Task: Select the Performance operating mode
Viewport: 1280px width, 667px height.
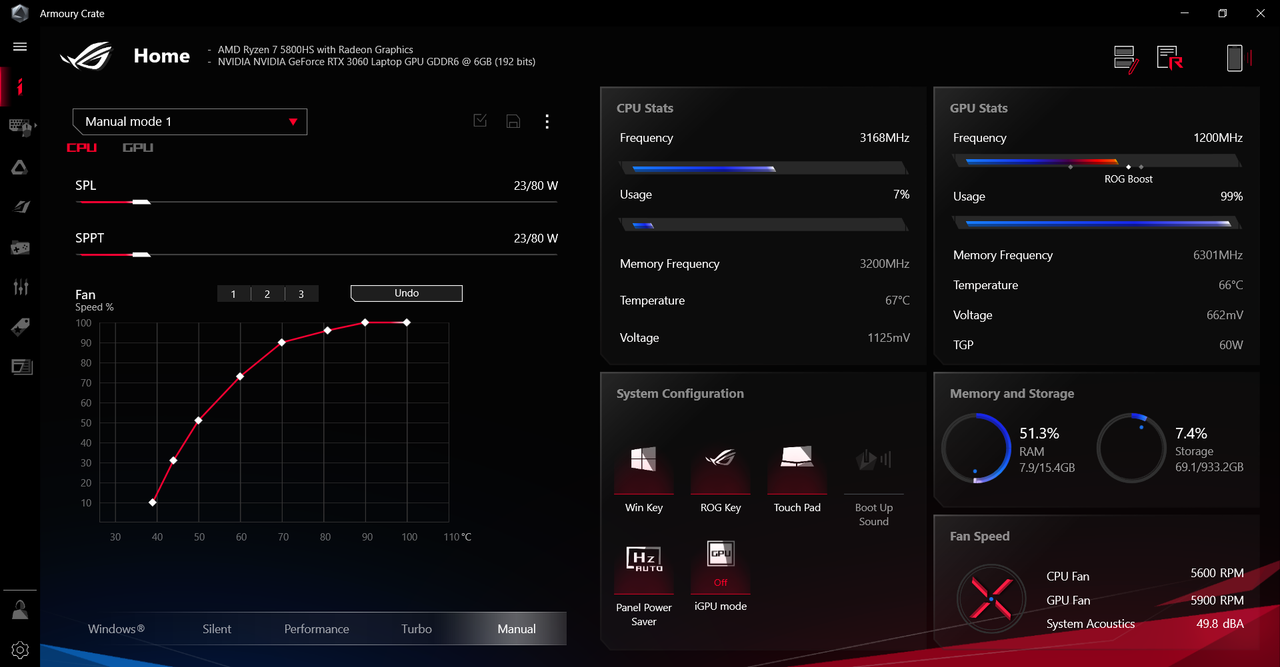Action: pyautogui.click(x=317, y=629)
